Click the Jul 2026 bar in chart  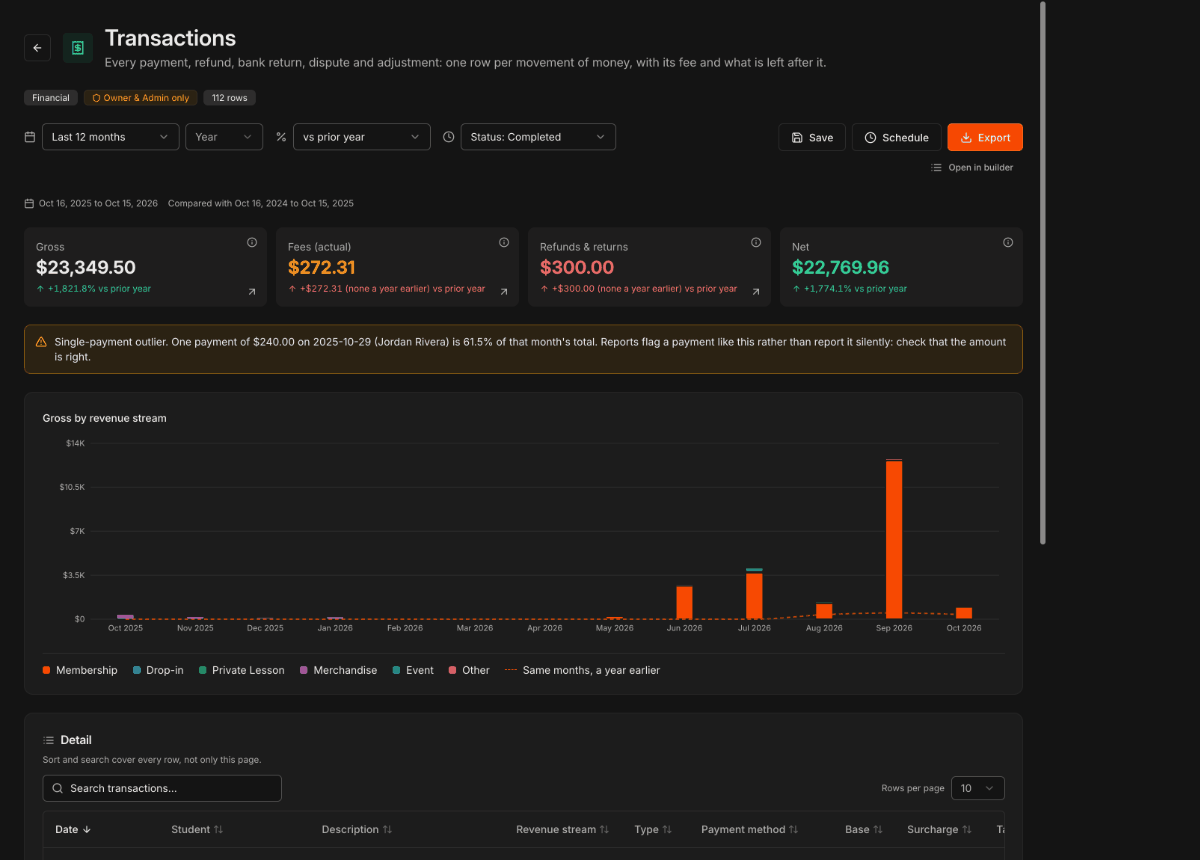754,594
